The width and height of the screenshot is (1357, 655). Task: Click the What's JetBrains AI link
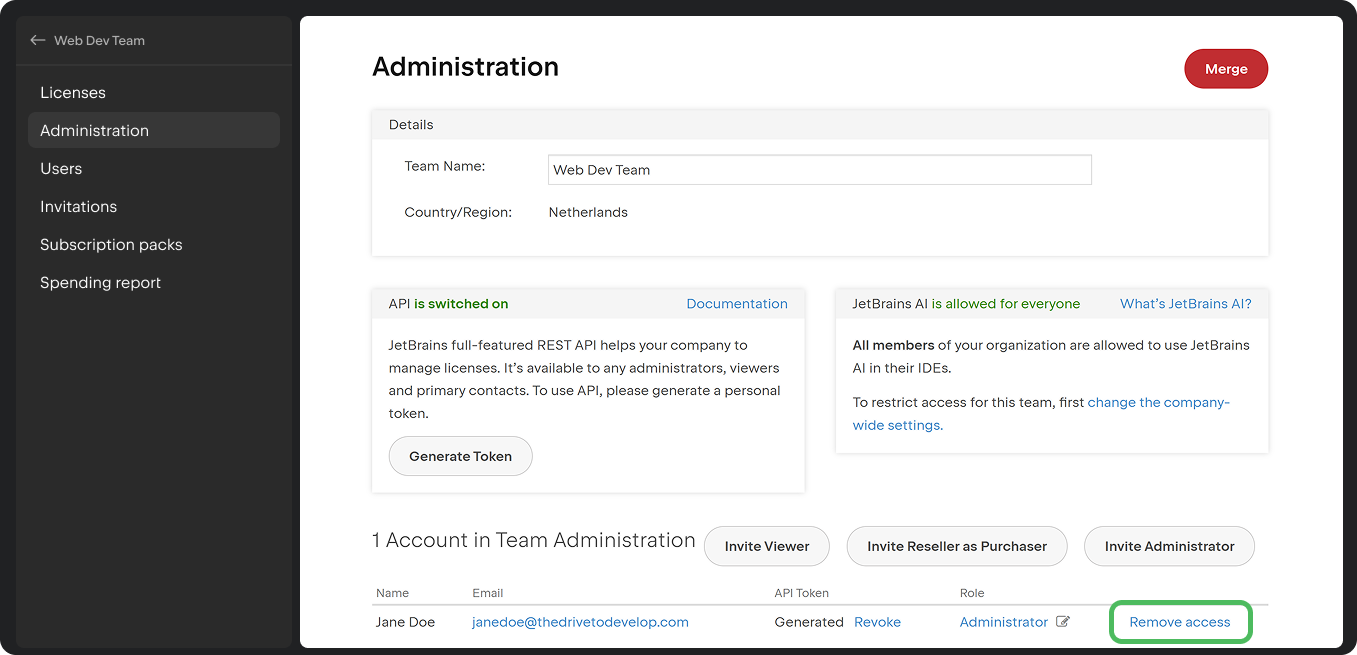coord(1186,303)
